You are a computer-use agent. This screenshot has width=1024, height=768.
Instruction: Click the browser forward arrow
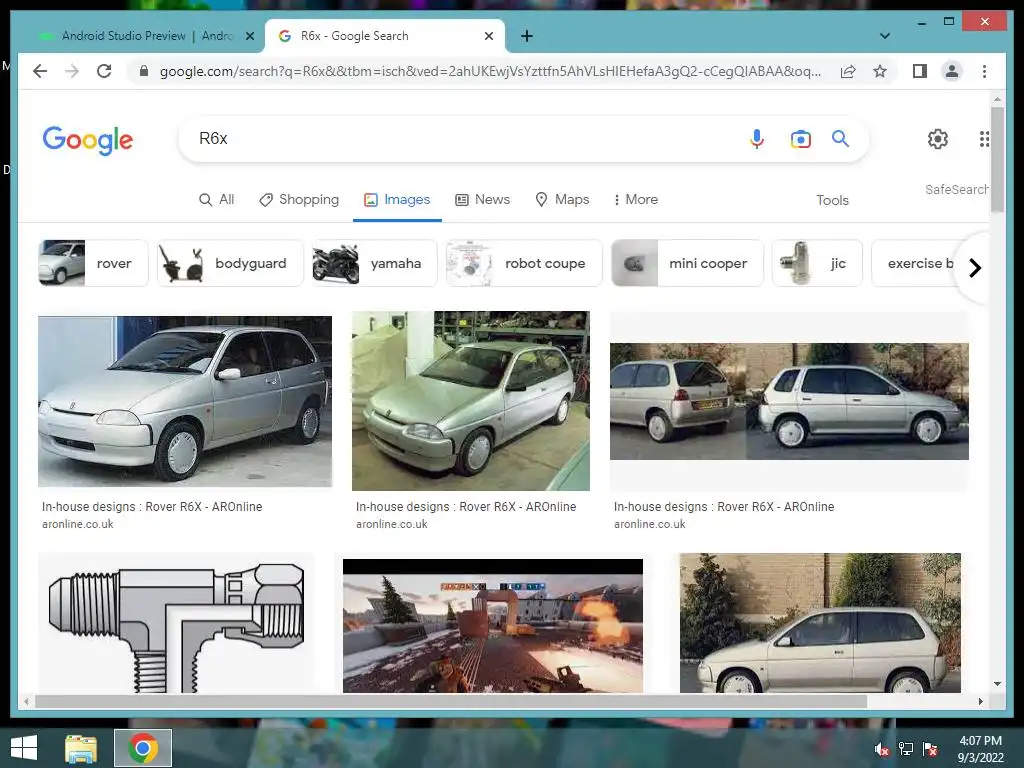[72, 71]
